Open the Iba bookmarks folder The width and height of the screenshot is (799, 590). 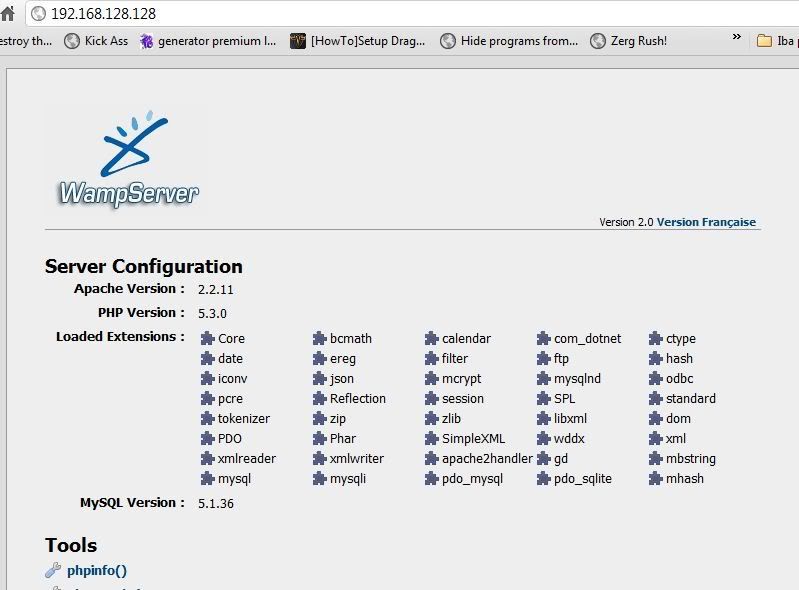click(777, 41)
